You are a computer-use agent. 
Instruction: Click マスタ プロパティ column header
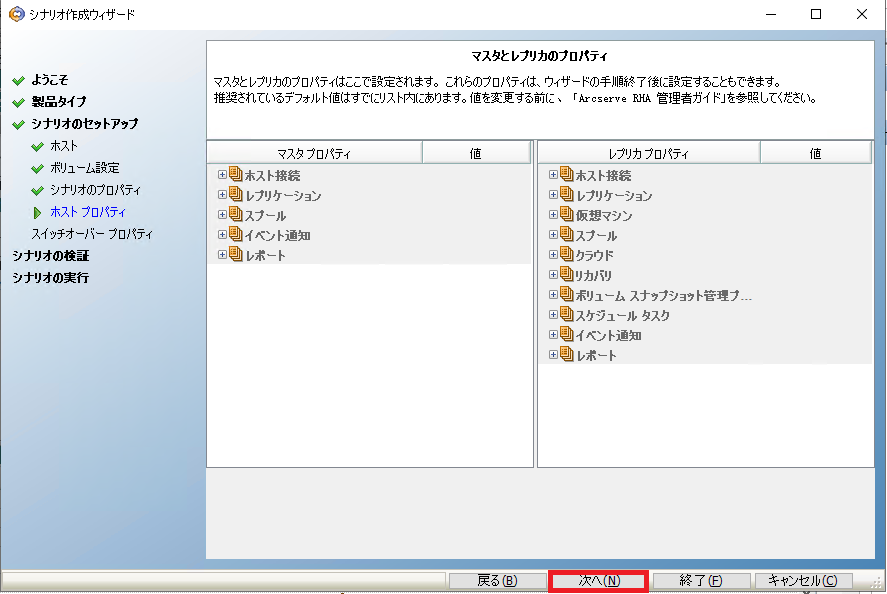point(315,153)
